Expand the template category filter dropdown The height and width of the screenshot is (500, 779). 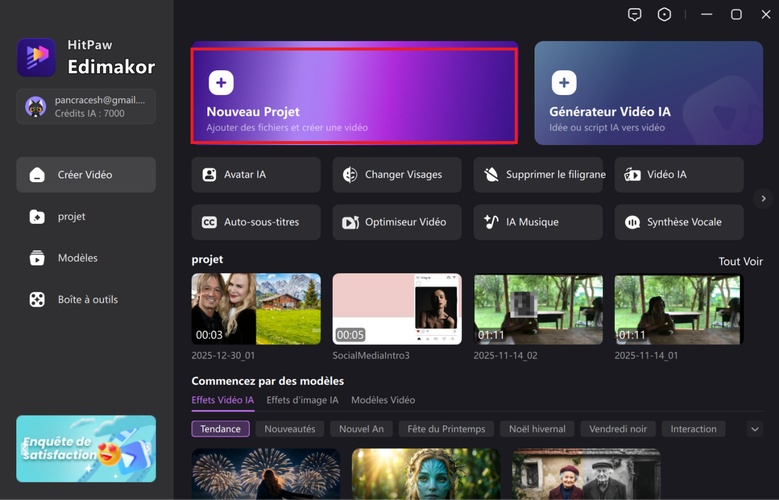coord(755,429)
